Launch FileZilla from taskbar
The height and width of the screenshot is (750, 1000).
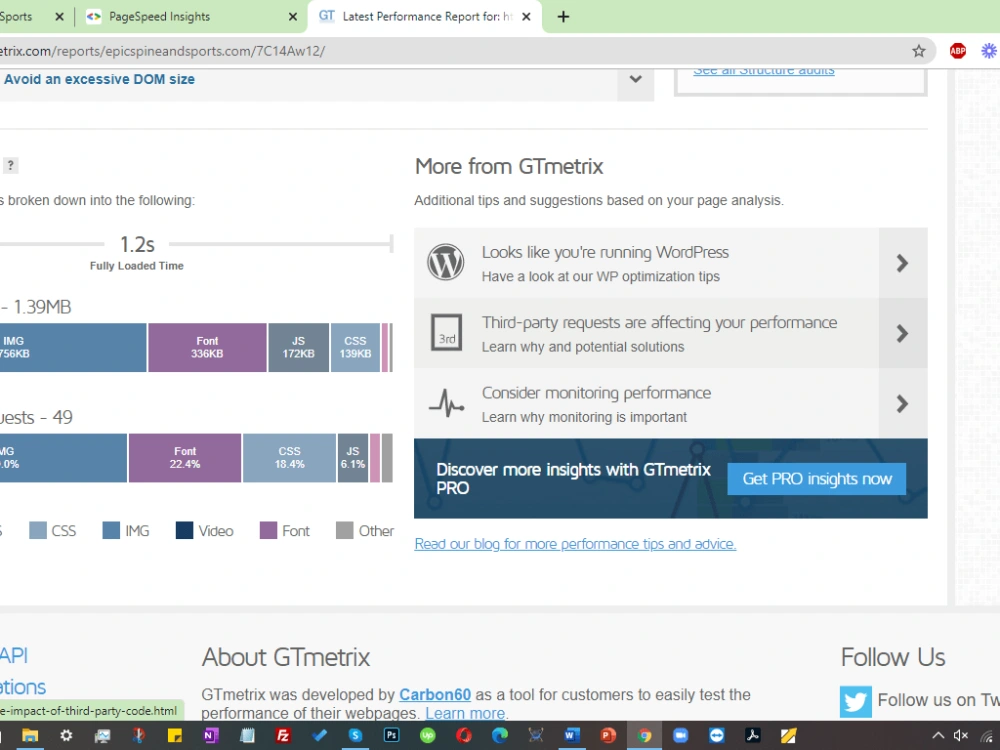pyautogui.click(x=283, y=735)
